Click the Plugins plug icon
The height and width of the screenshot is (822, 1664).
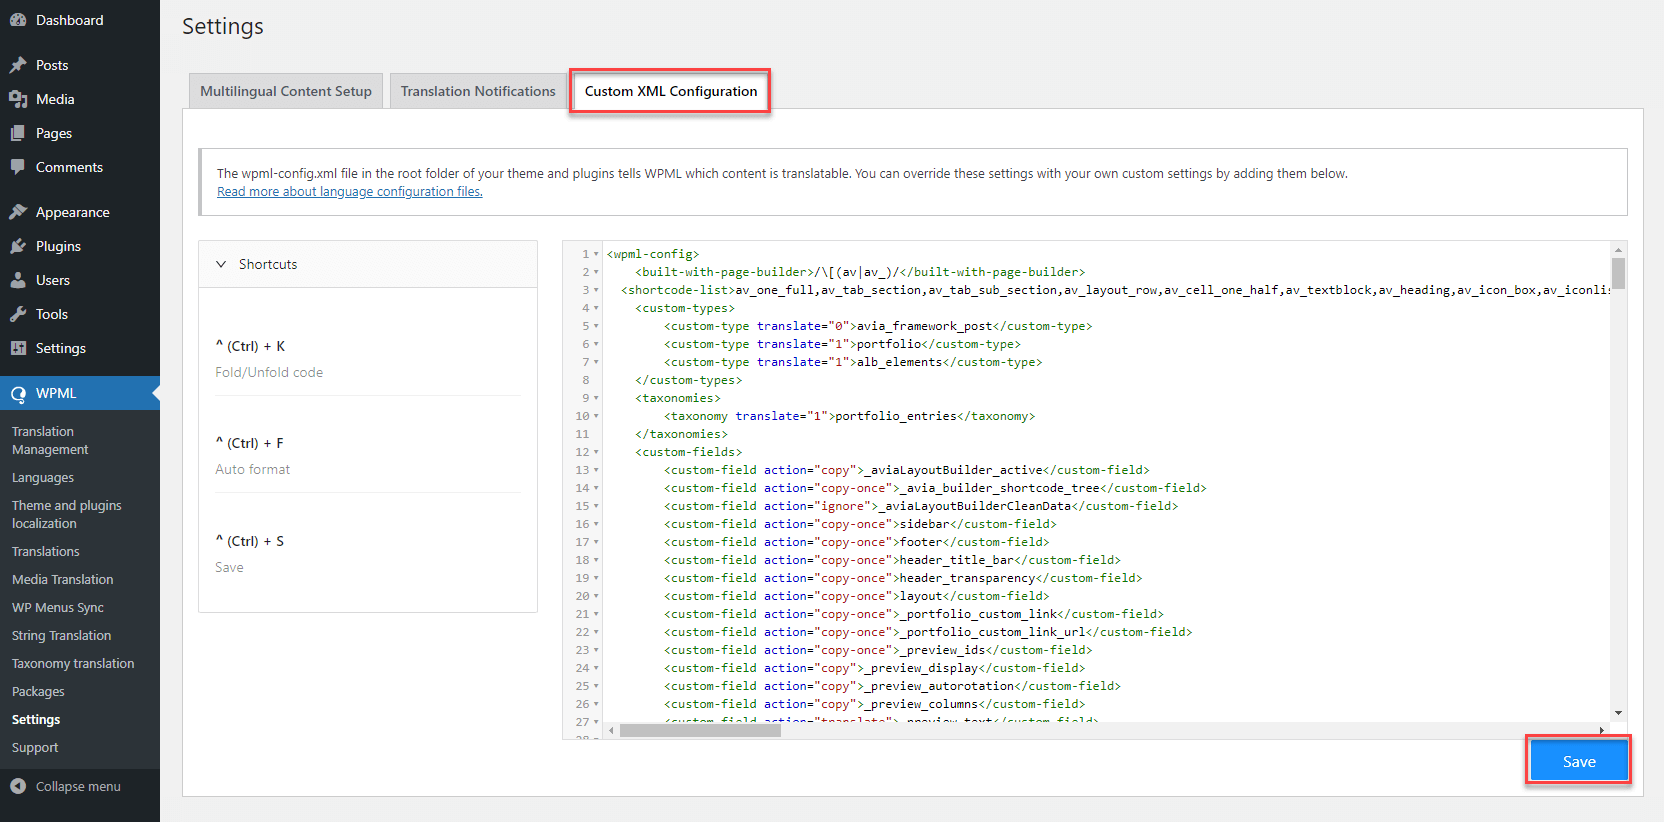(18, 246)
